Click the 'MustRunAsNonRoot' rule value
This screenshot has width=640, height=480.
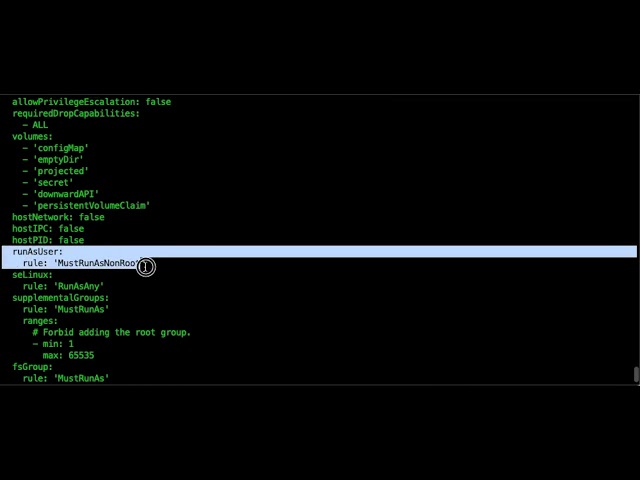click(98, 263)
